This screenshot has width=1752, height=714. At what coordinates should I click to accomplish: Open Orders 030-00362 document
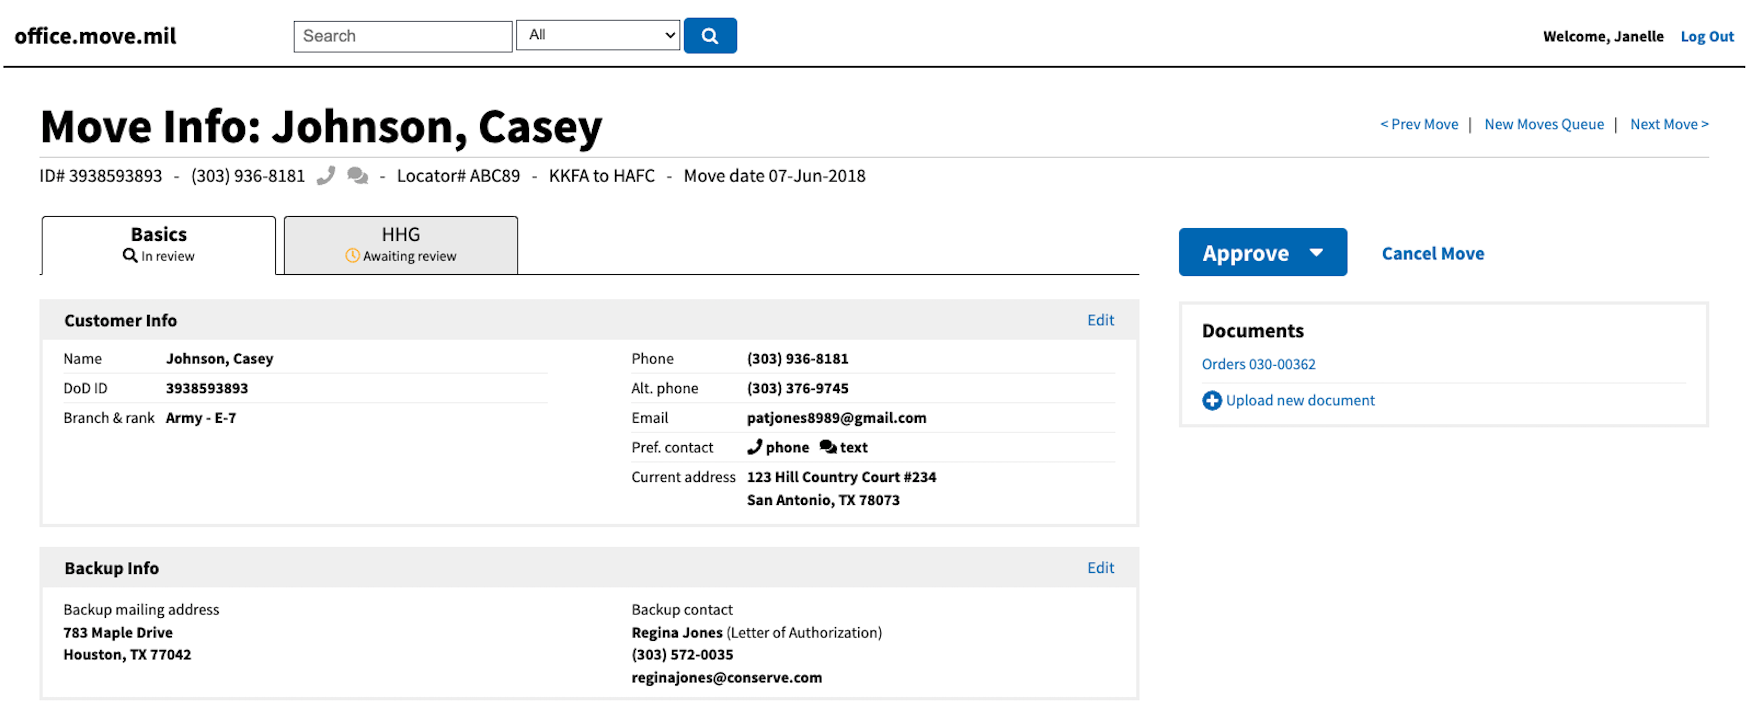point(1258,364)
